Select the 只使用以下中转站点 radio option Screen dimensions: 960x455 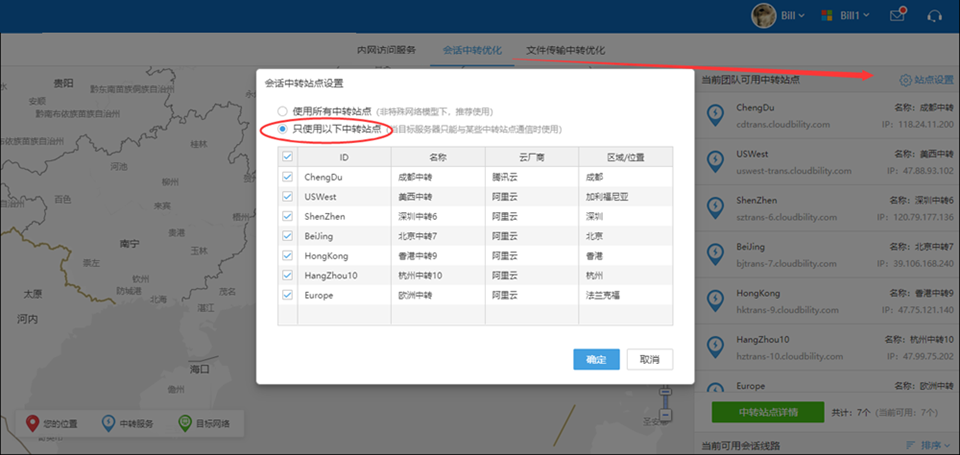[x=283, y=129]
